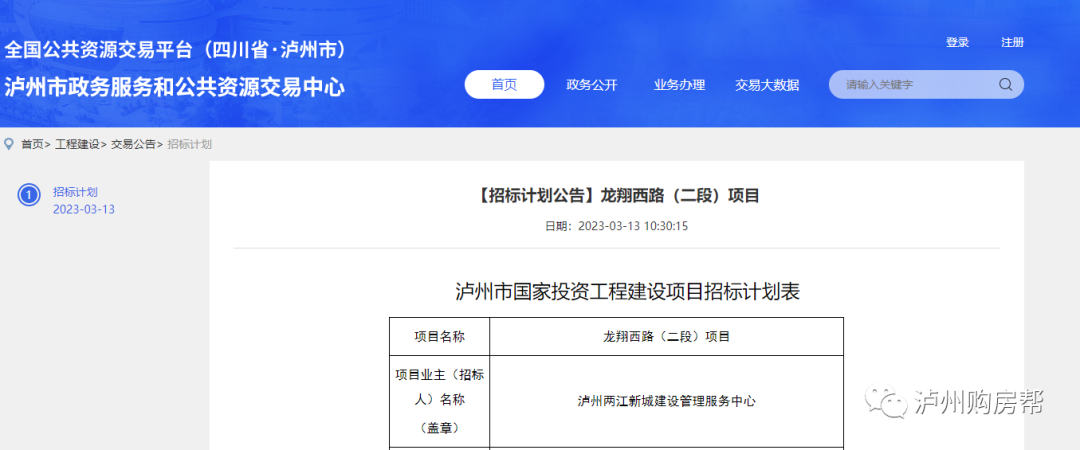
Task: Click the 泸州市政务服务和公共资源交易中心 heading
Action: pyautogui.click(x=175, y=87)
